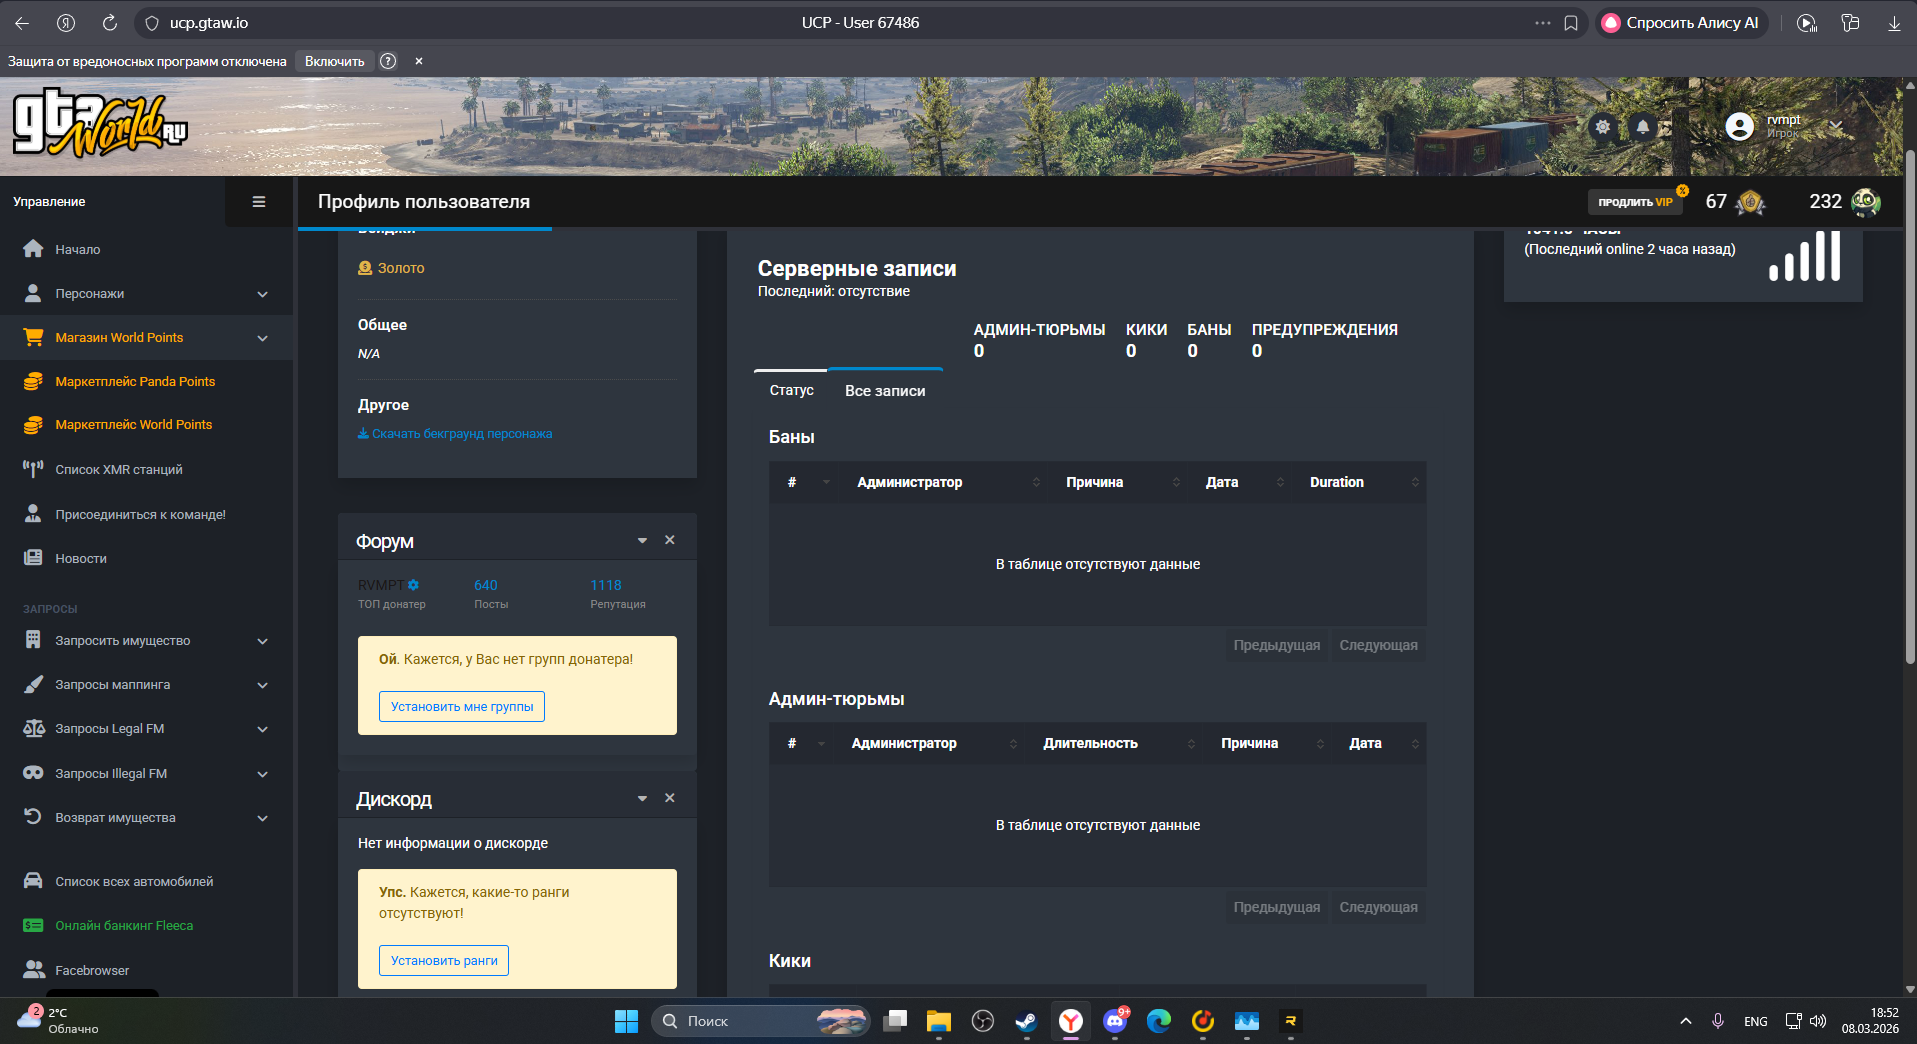Expand Запросить имущество submenu
This screenshot has height=1044, width=1917.
click(146, 640)
